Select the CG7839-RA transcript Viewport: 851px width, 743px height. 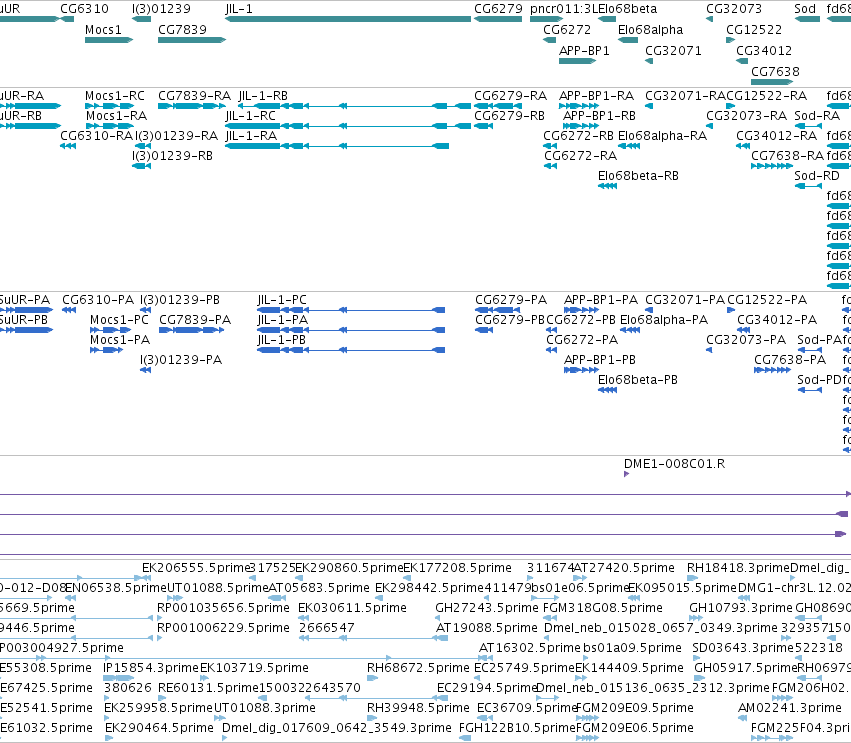(192, 106)
